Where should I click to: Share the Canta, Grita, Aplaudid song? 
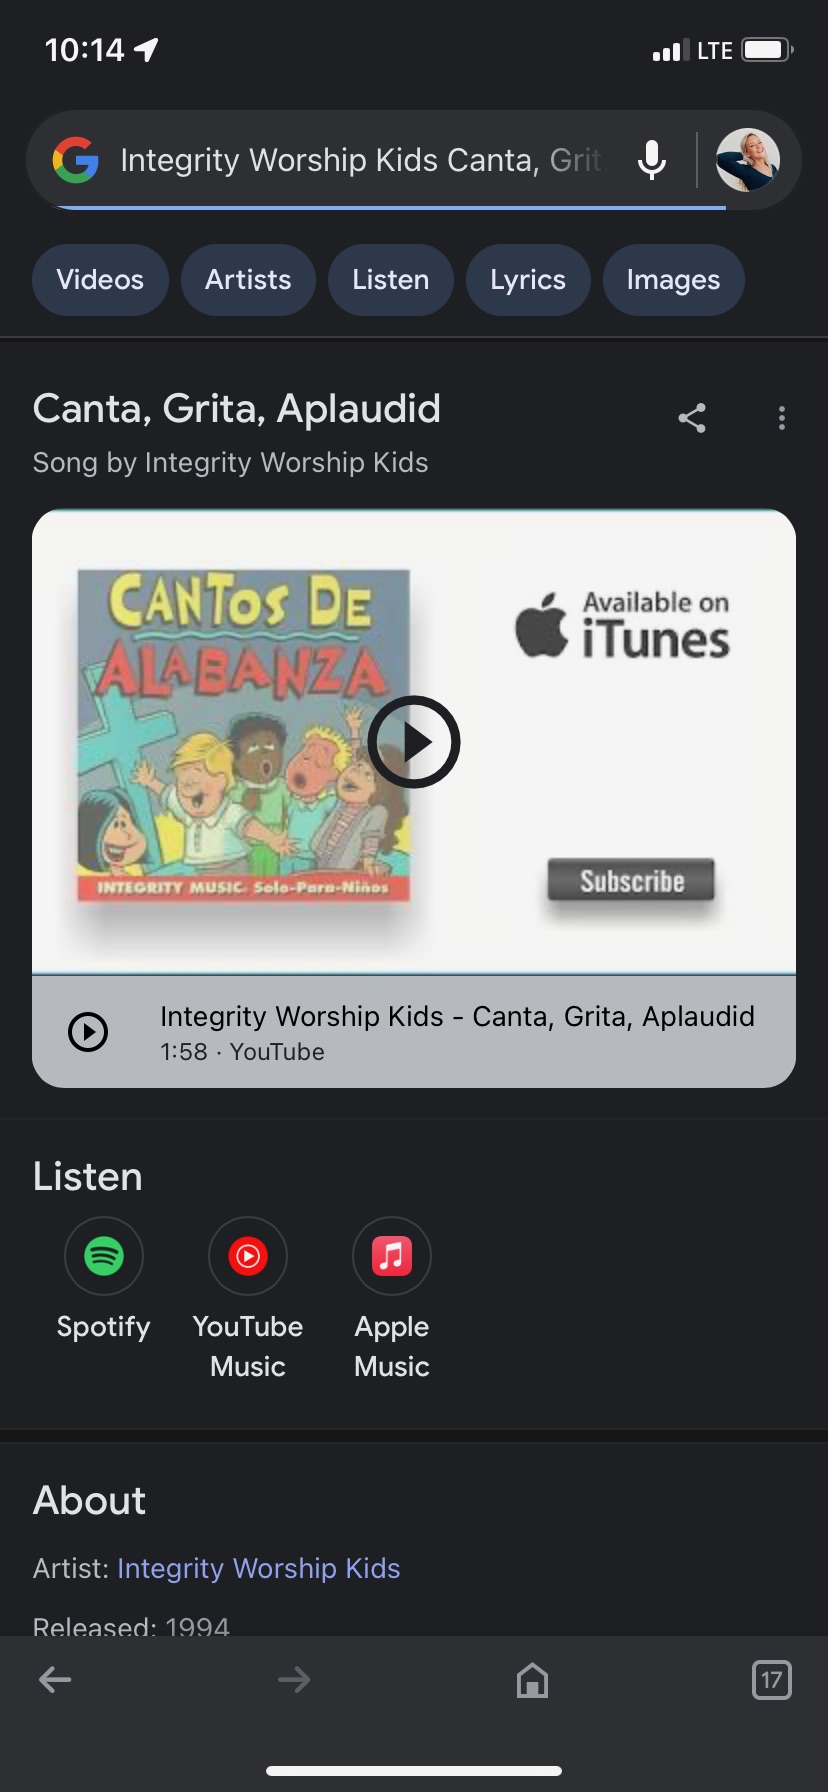pyautogui.click(x=692, y=418)
